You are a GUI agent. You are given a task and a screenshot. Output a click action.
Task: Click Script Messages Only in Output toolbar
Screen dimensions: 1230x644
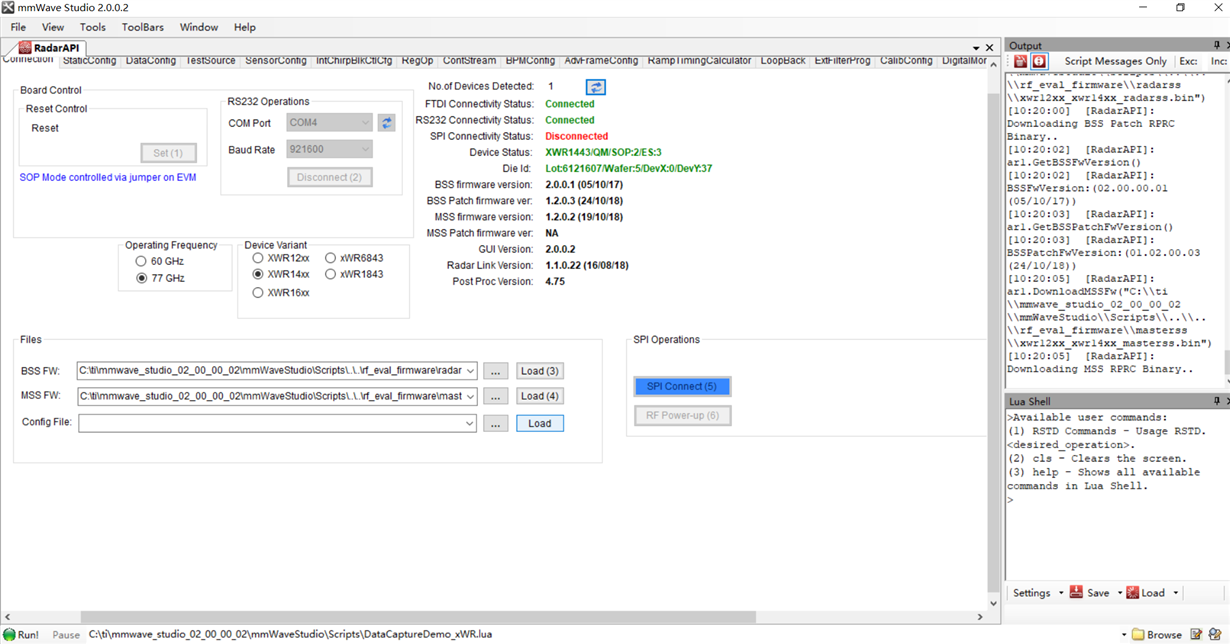(x=1115, y=61)
